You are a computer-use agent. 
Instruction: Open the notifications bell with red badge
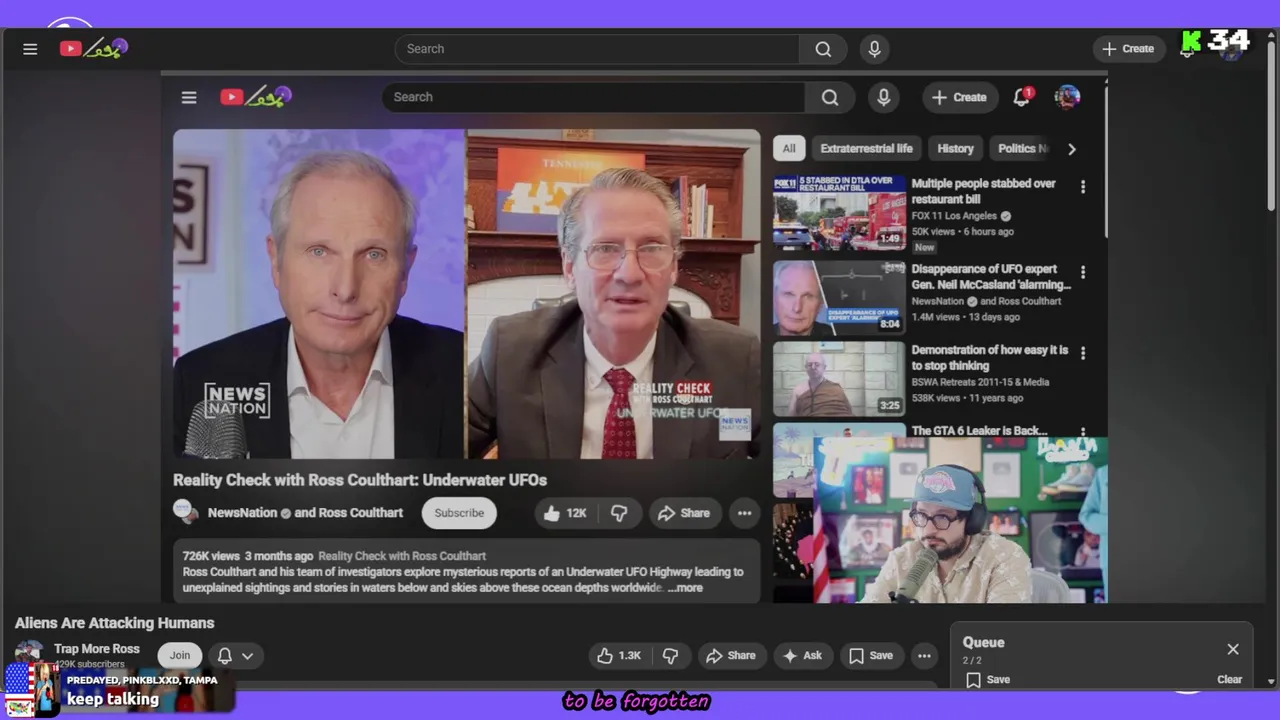(1022, 97)
